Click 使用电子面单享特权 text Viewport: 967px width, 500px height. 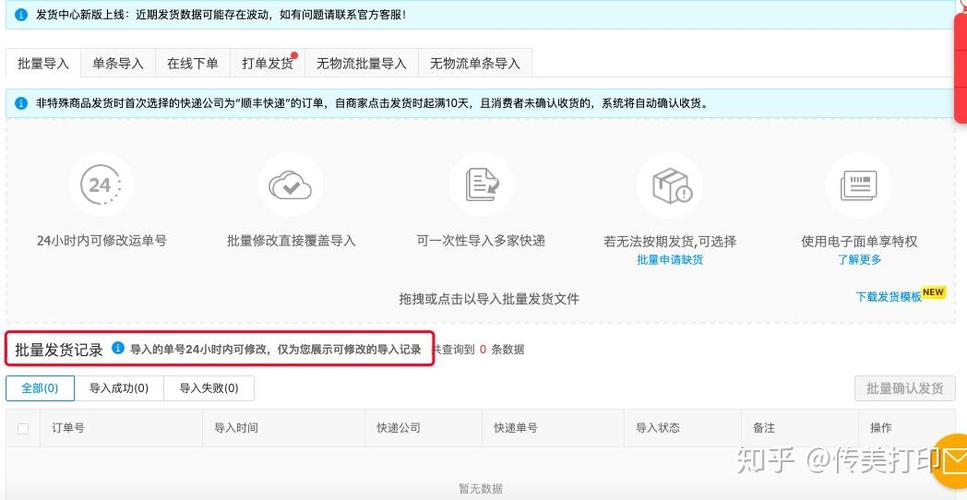[x=859, y=242]
